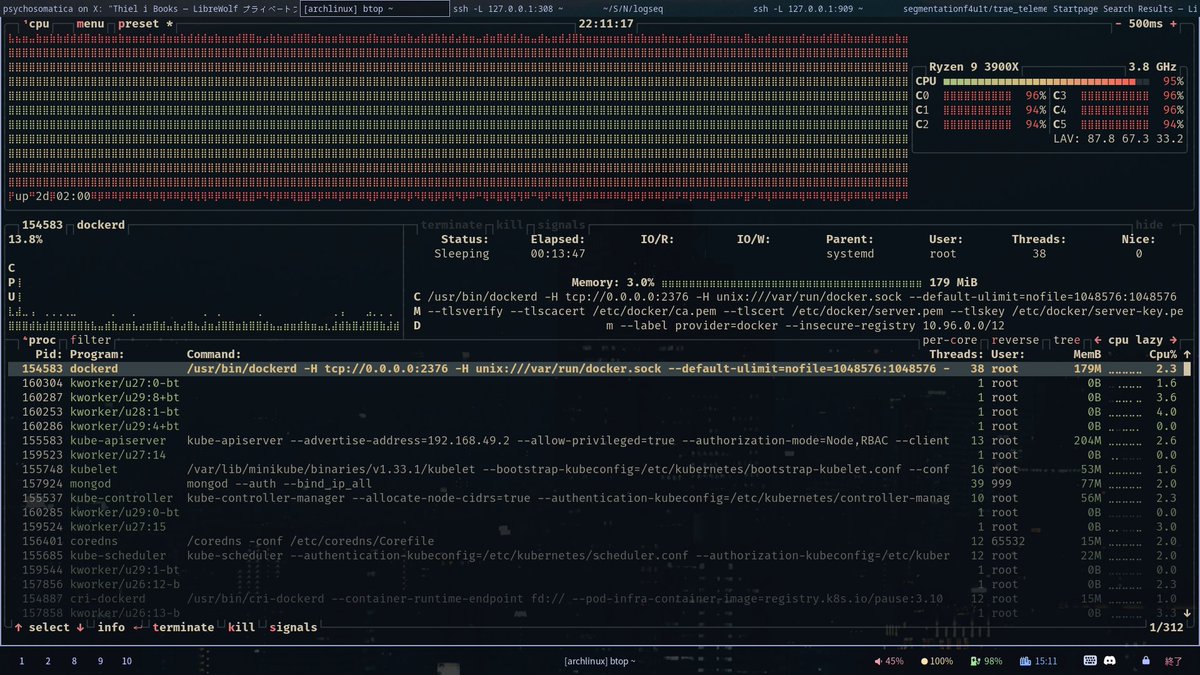Switch to workspace 2
1200x675 pixels.
(47, 661)
